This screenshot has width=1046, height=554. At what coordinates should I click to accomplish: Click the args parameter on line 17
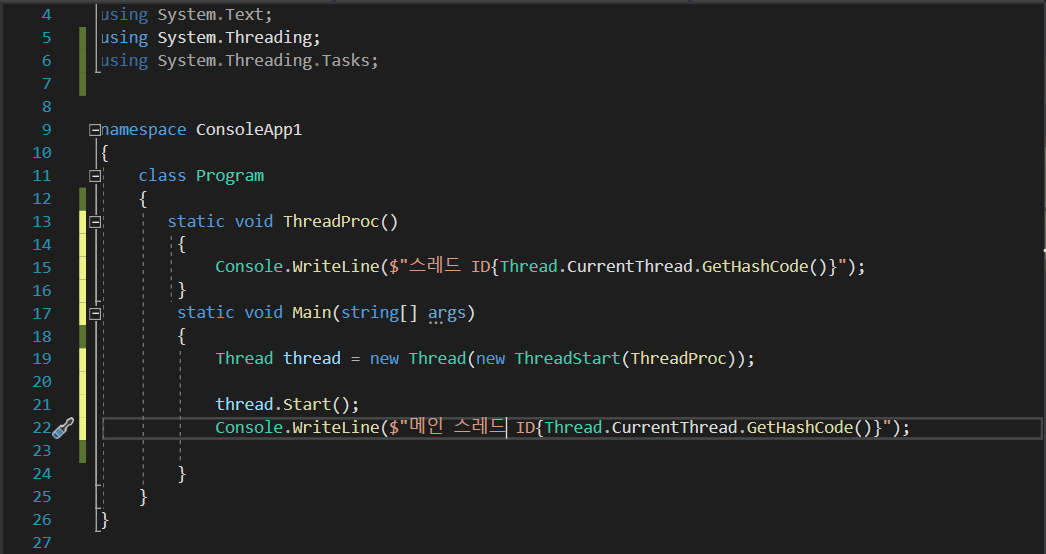[x=446, y=313]
